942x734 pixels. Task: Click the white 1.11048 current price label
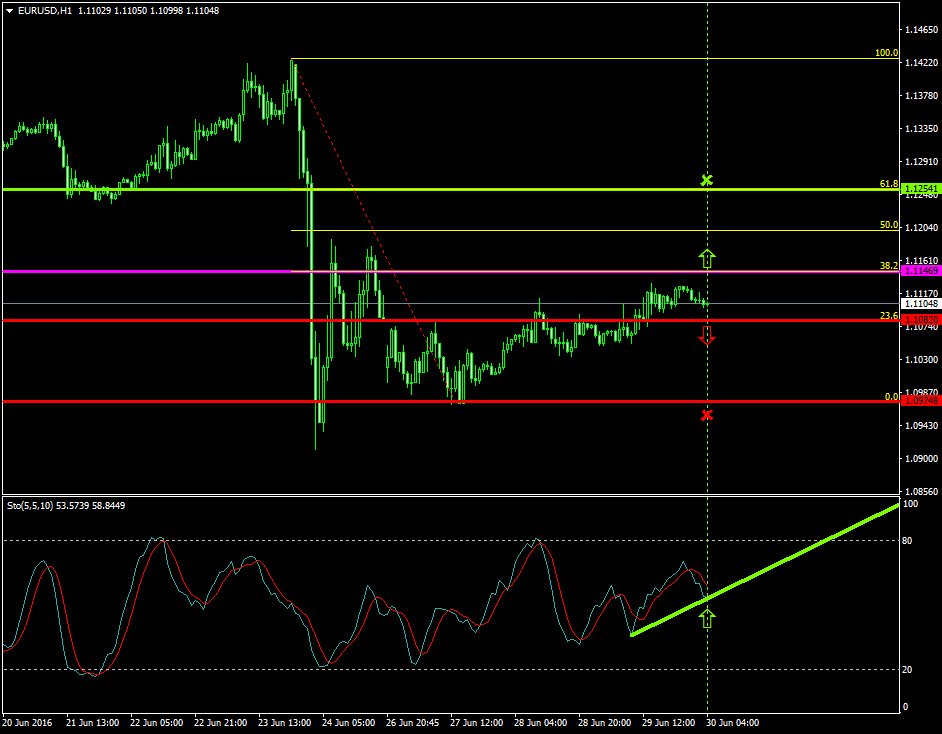pyautogui.click(x=919, y=303)
